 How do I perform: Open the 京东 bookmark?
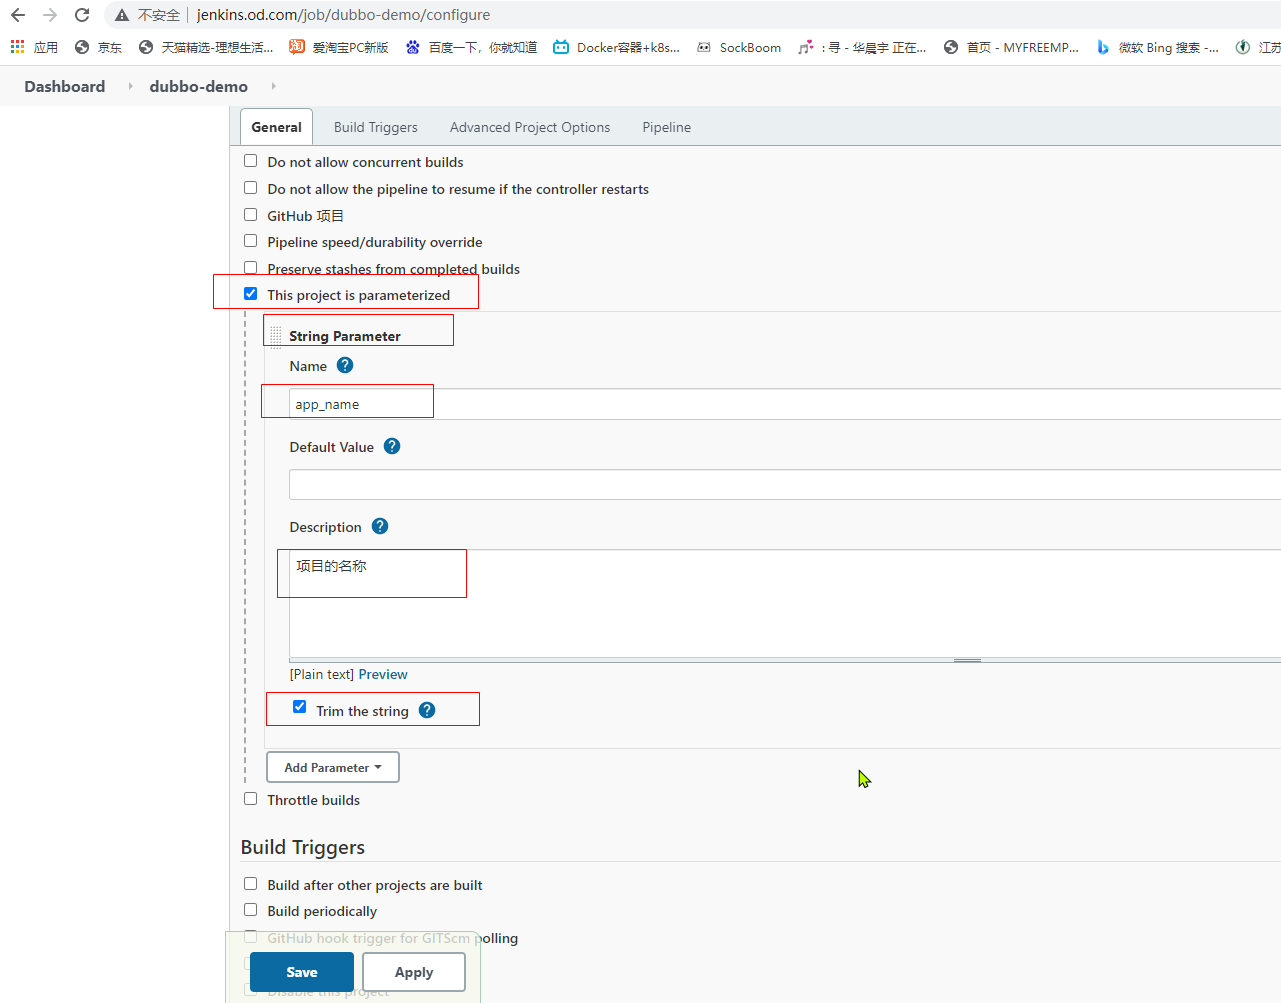click(x=98, y=47)
